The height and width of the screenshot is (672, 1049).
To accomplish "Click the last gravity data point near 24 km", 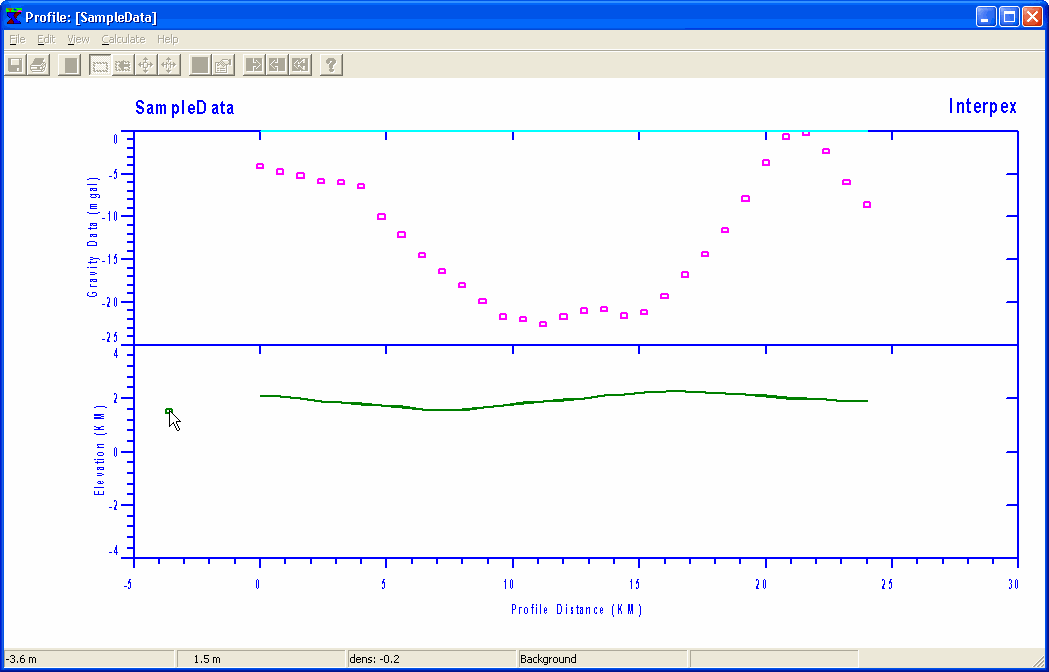I will (867, 205).
